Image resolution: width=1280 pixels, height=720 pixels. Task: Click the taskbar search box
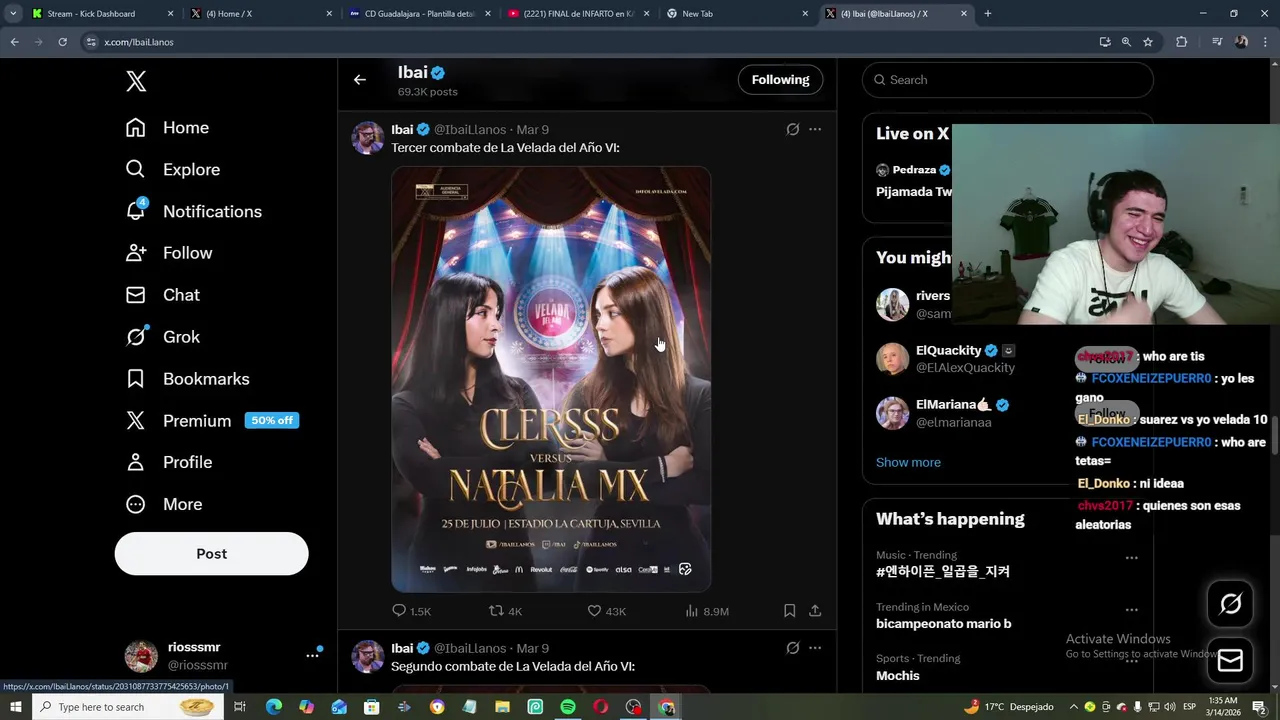129,707
